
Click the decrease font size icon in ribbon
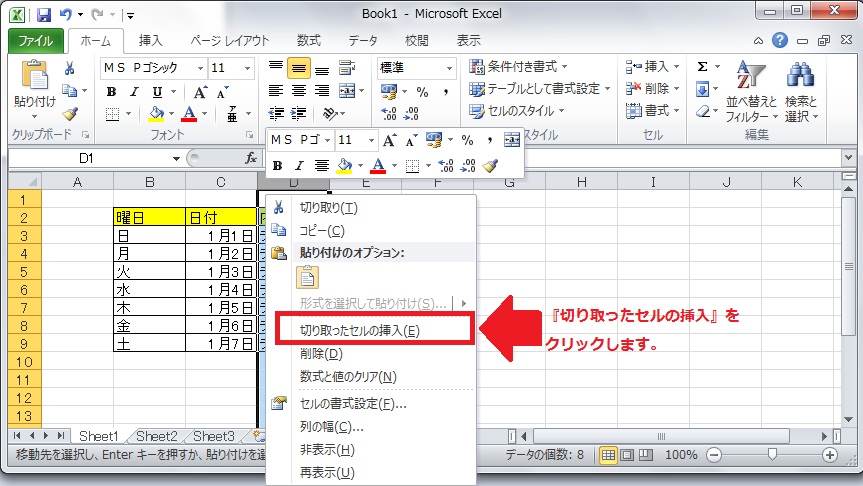(222, 92)
